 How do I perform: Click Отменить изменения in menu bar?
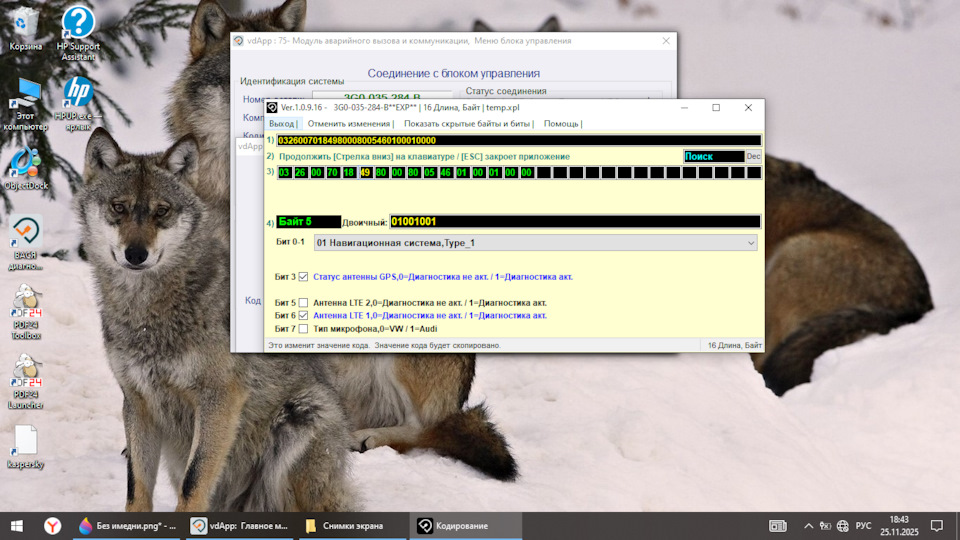[349, 124]
